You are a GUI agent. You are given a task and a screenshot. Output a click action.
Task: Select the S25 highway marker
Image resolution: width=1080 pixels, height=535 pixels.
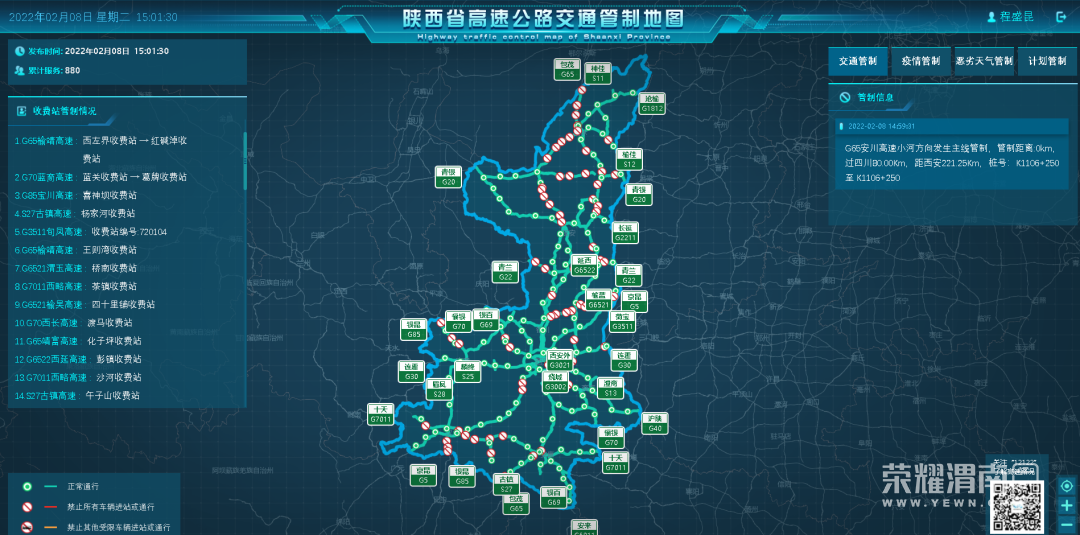point(468,372)
